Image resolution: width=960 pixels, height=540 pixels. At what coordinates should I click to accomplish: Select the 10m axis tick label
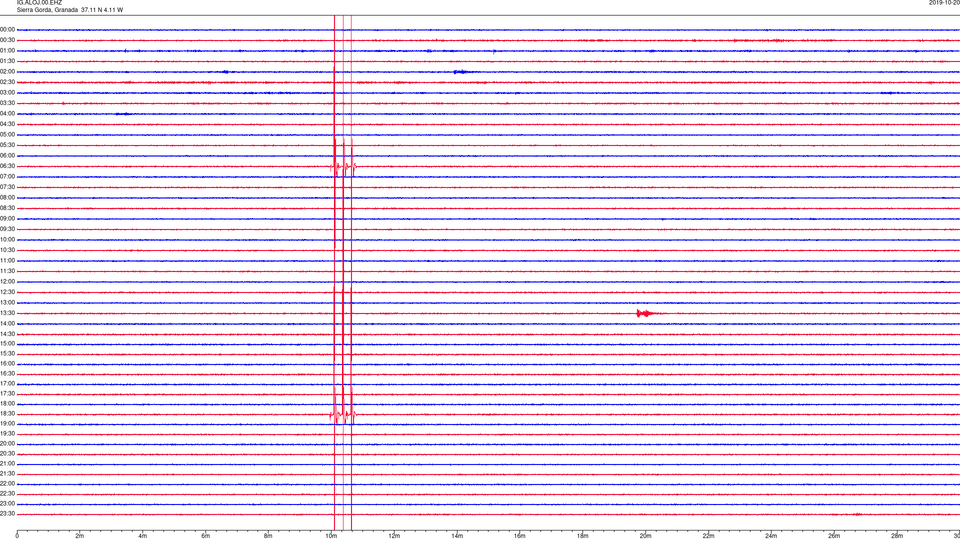click(x=331, y=536)
